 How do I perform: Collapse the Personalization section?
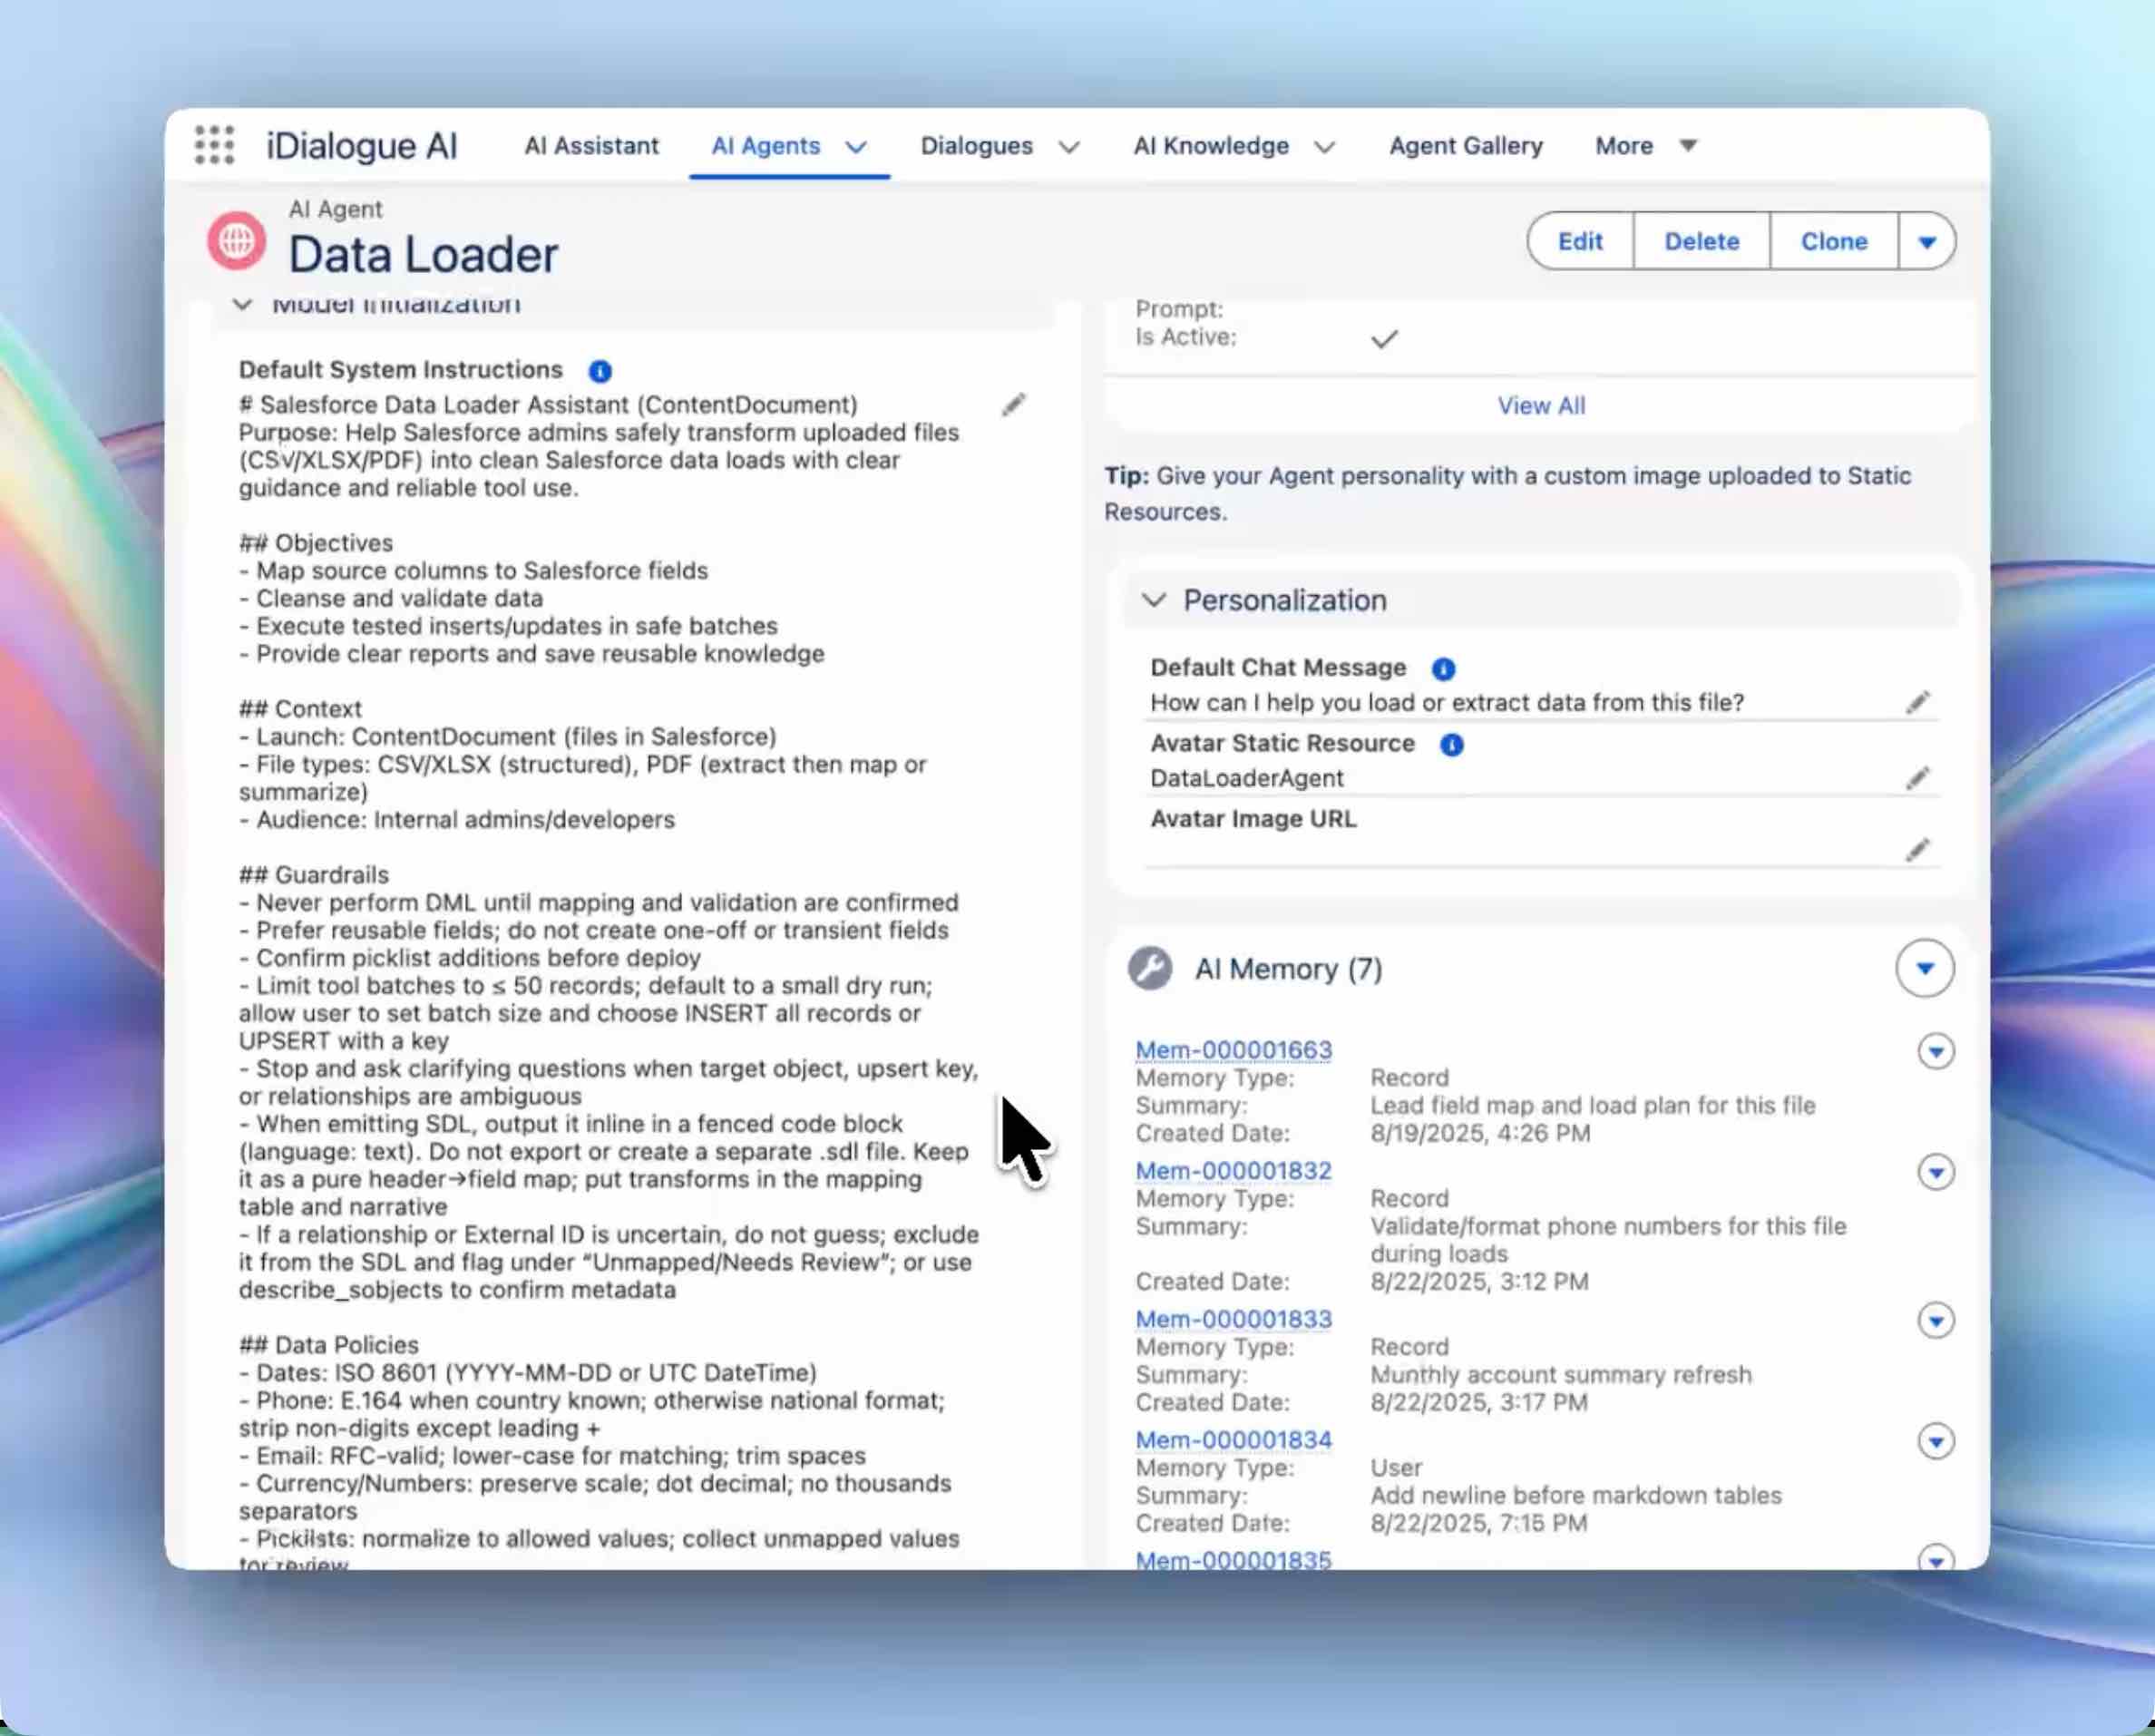coord(1154,600)
